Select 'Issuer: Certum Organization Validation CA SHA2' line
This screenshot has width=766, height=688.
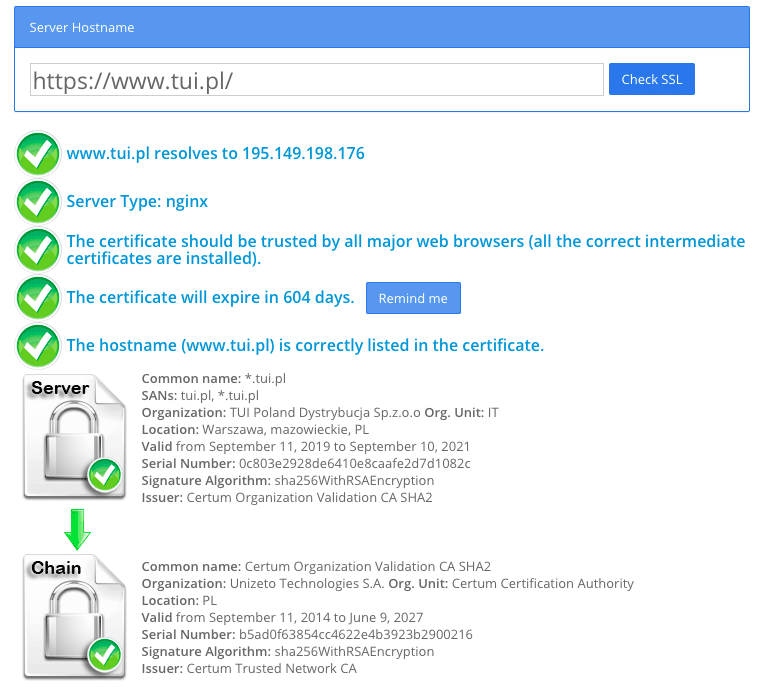click(287, 498)
